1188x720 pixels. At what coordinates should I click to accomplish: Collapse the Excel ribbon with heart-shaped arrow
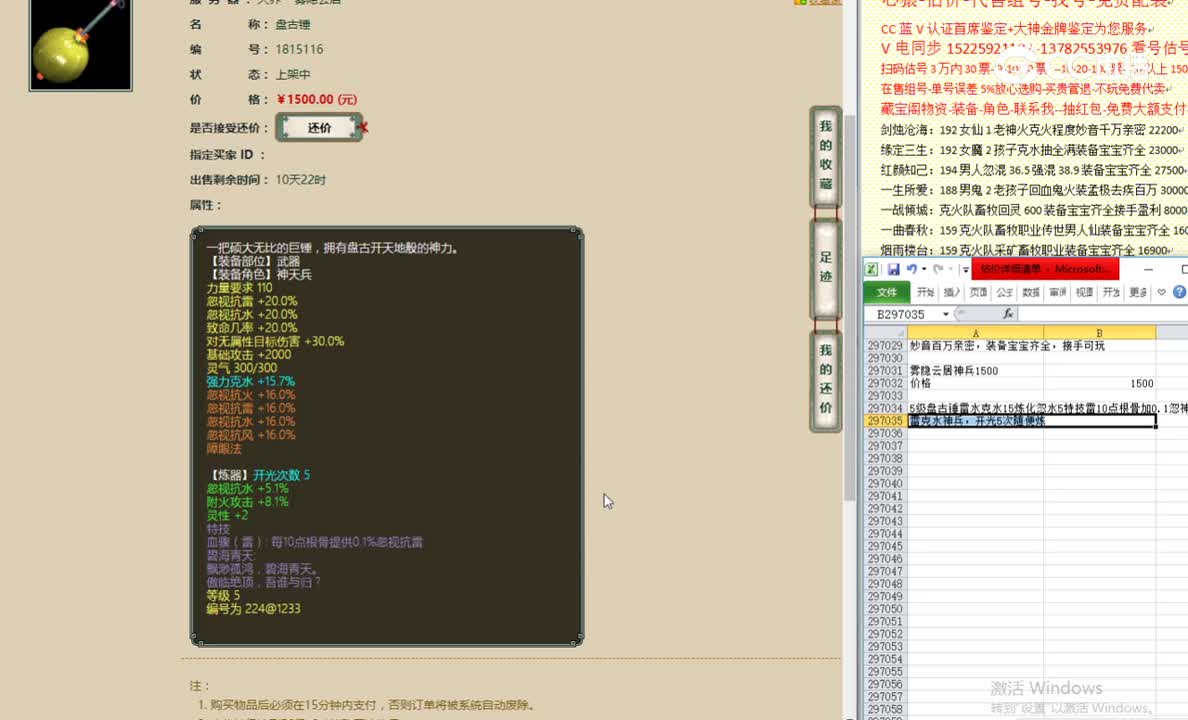(1161, 292)
